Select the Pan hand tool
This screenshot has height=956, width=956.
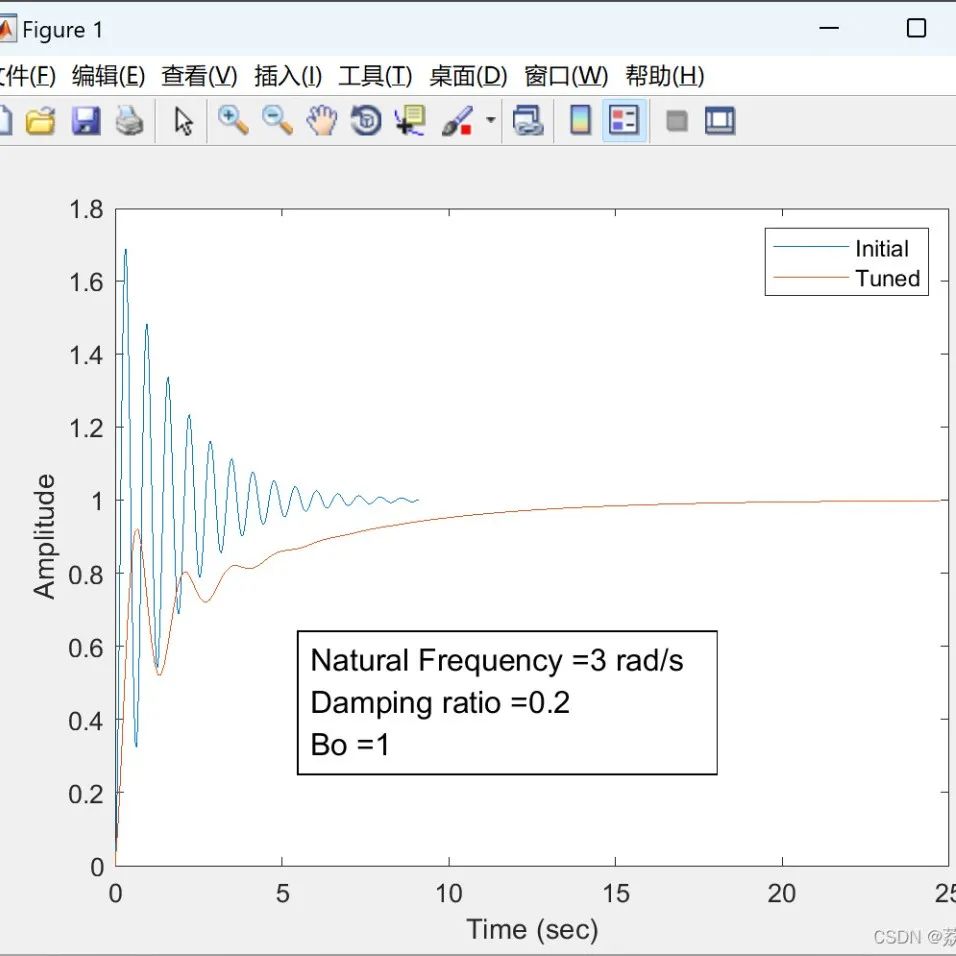pos(322,120)
